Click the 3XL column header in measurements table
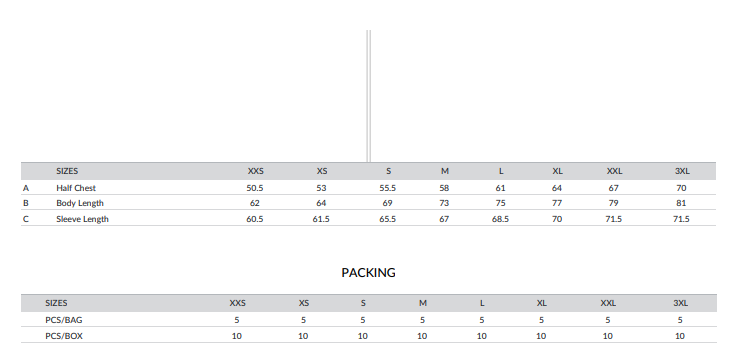 (x=682, y=171)
